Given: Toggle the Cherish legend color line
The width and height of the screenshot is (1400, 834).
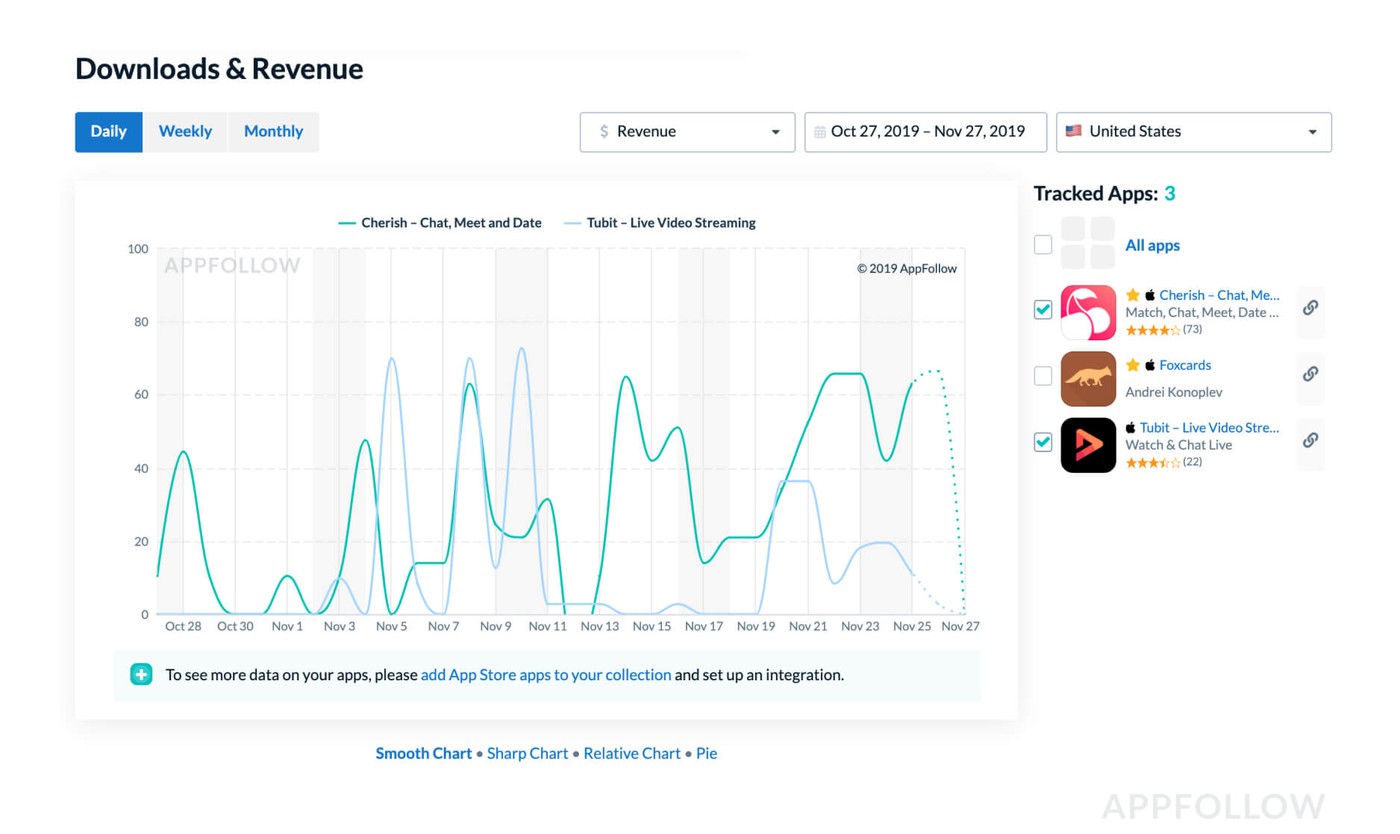Looking at the screenshot, I should 347,223.
